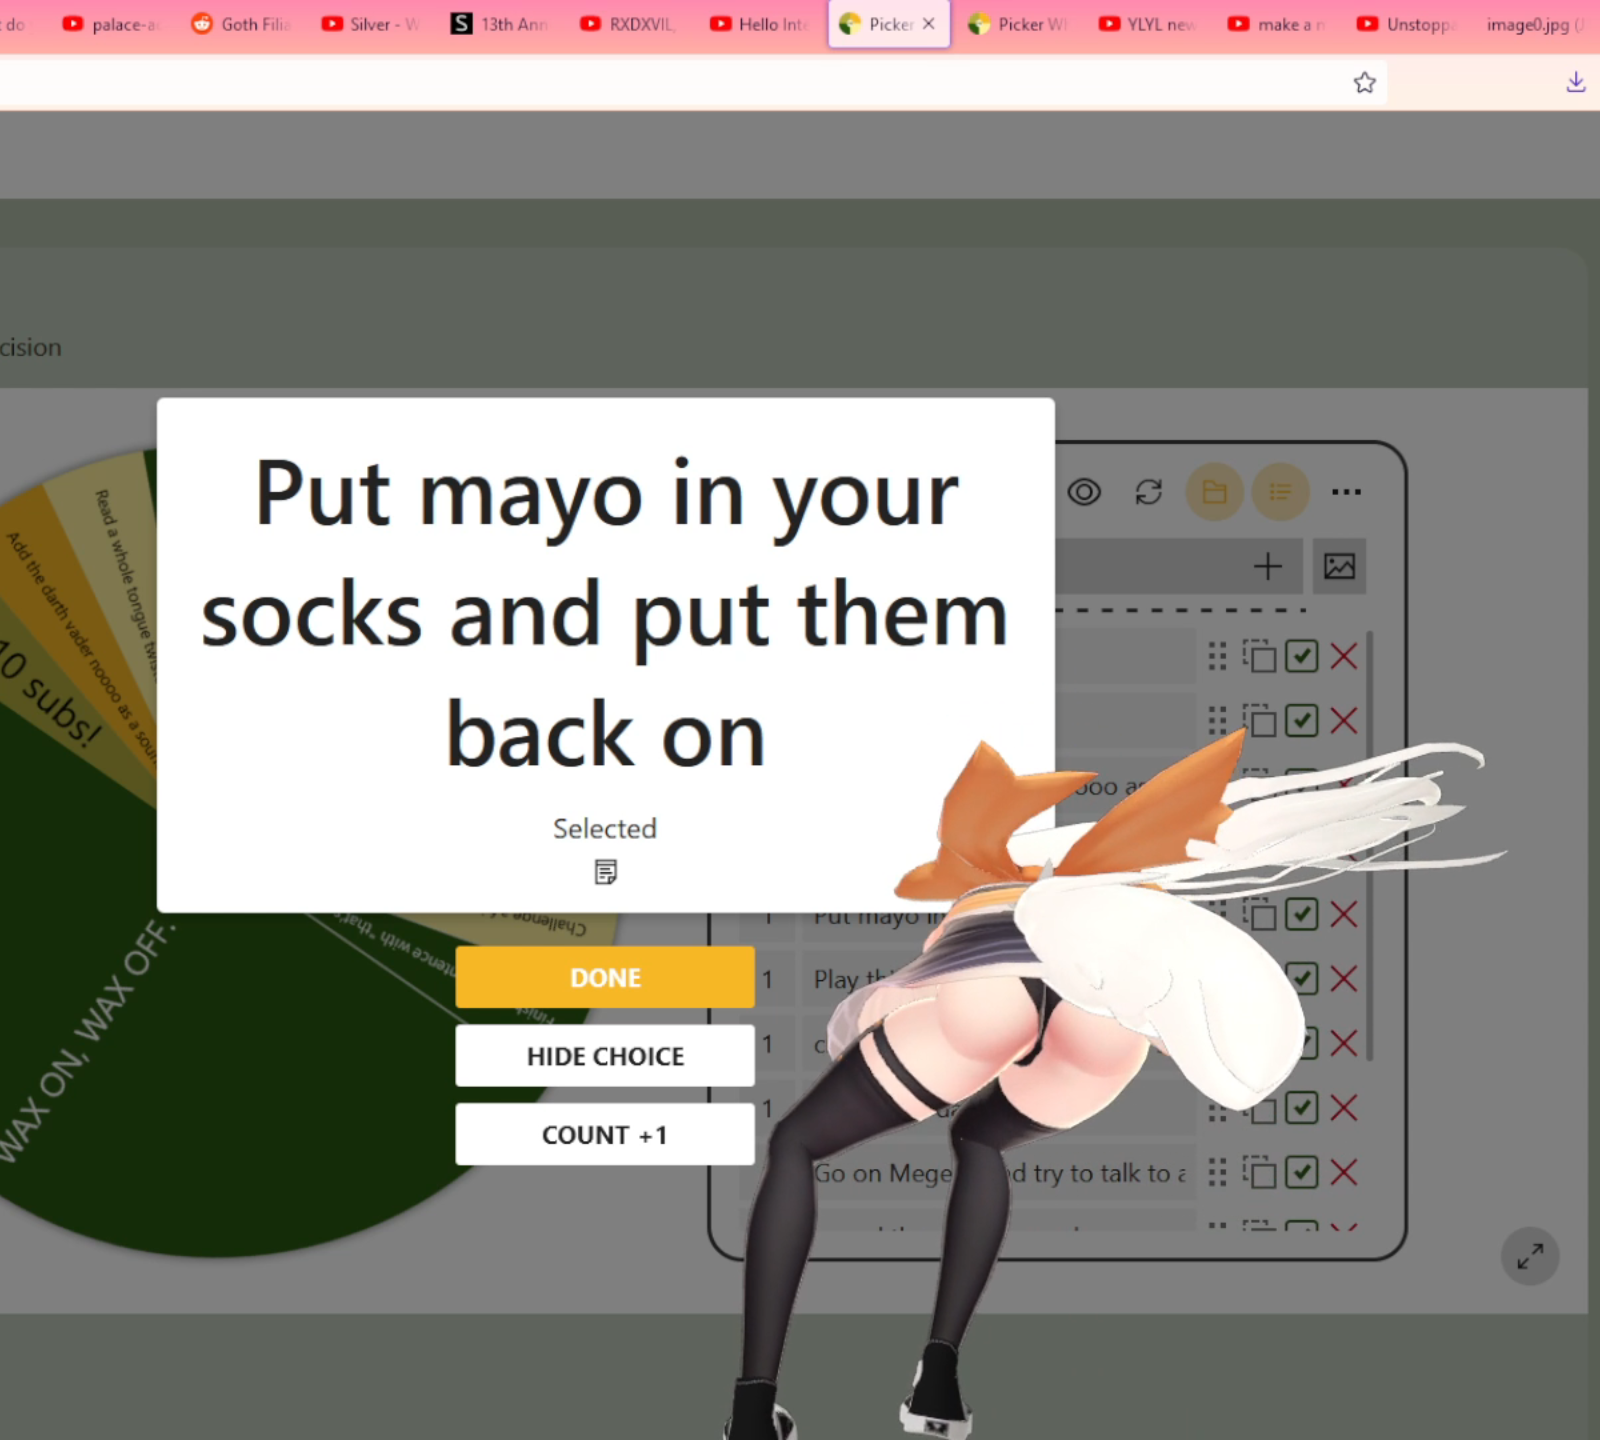Switch to the image0.jpg tab
The image size is (1600, 1440).
[1536, 24]
